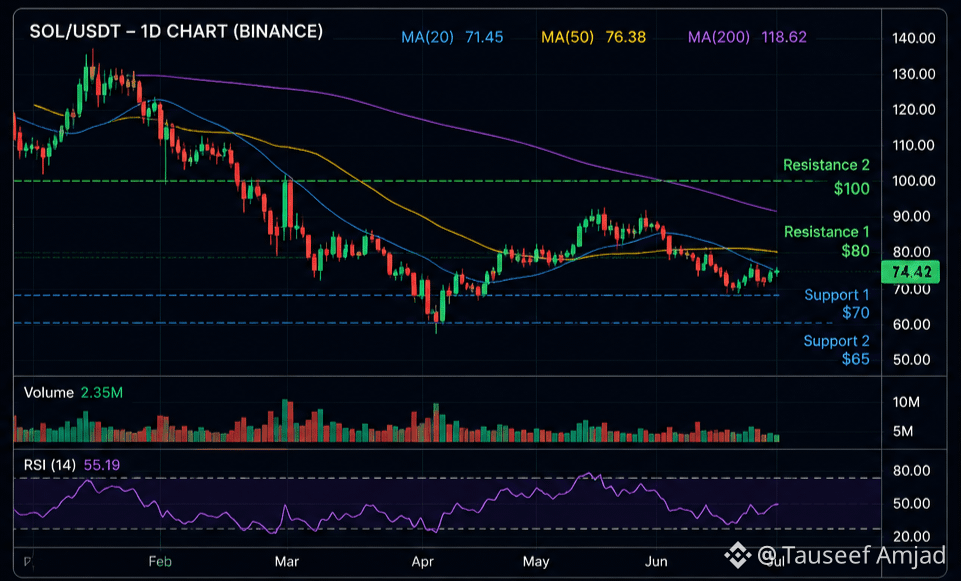Click the Resistance 2 label

(826, 165)
